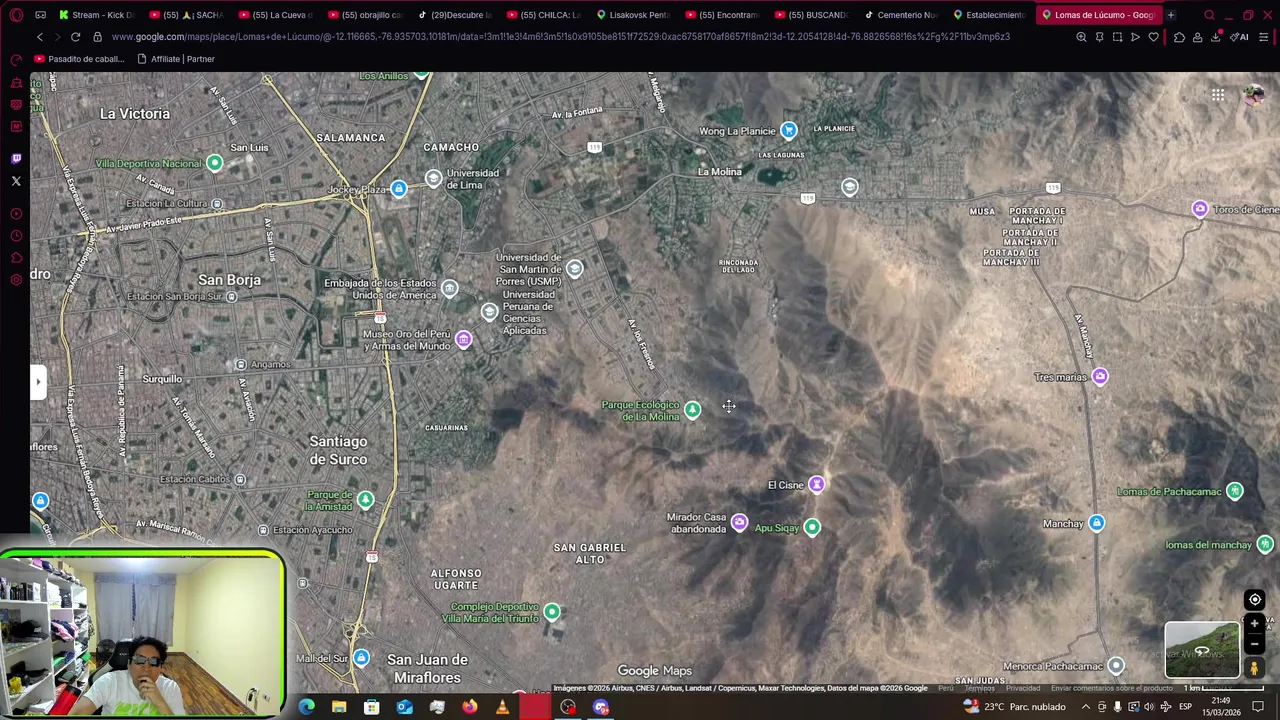
Task: Select the Jockey Plaza shopping pin
Action: click(x=399, y=189)
